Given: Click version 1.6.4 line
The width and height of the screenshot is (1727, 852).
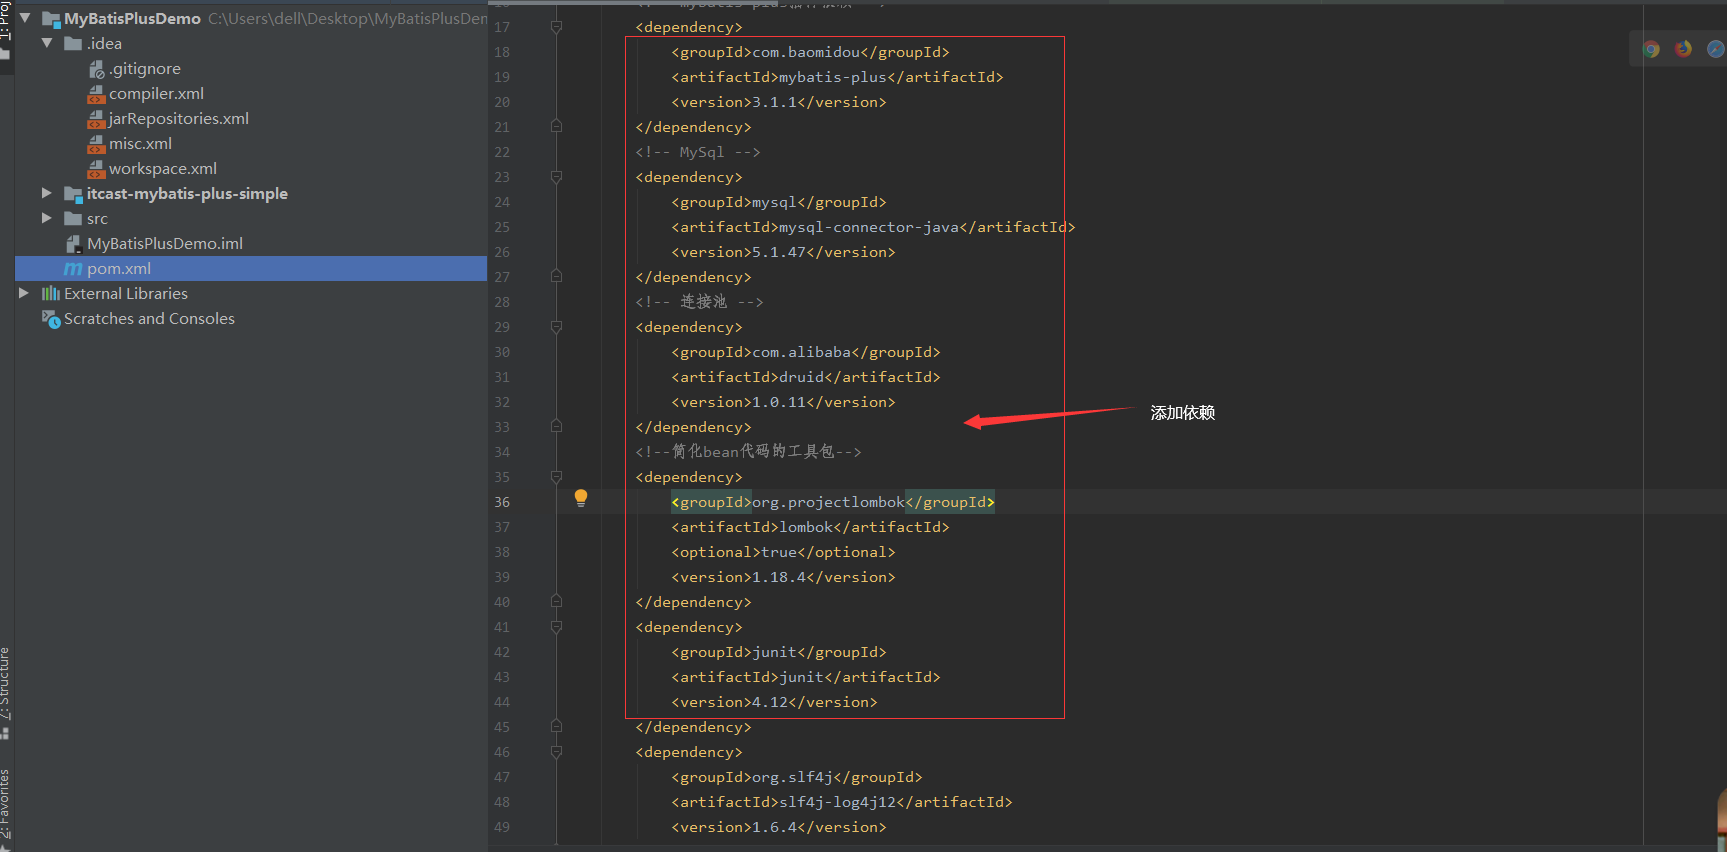Looking at the screenshot, I should coord(779,827).
